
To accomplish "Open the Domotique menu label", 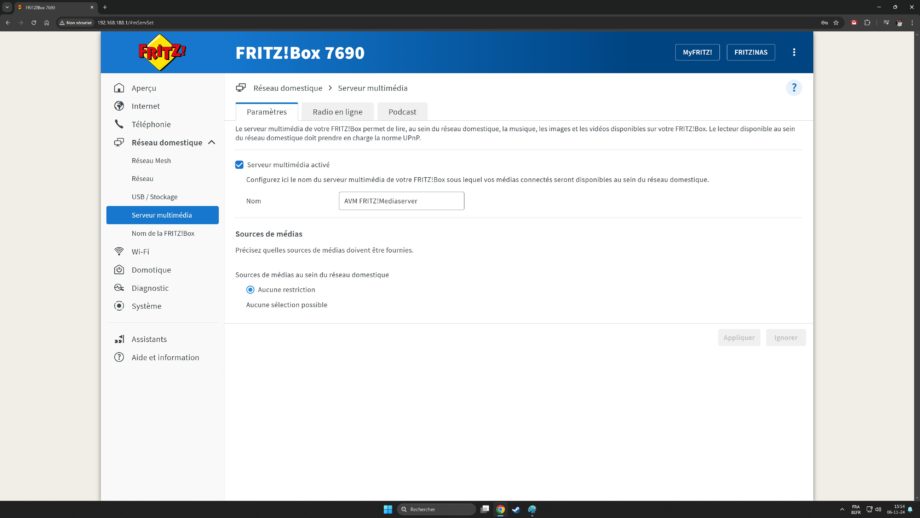I will click(x=151, y=270).
